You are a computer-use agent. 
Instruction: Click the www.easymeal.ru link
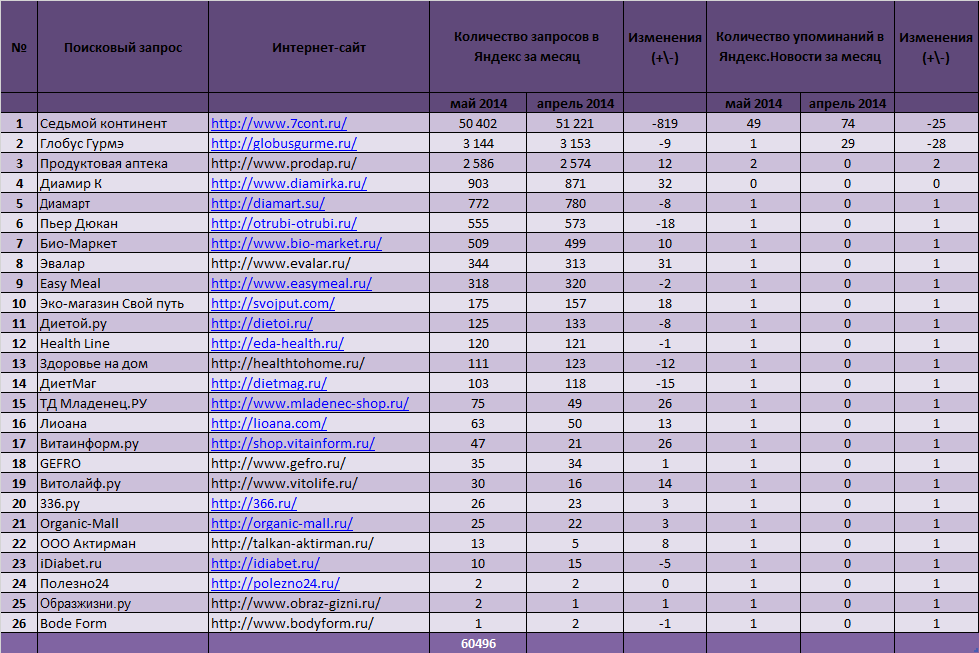tap(292, 283)
